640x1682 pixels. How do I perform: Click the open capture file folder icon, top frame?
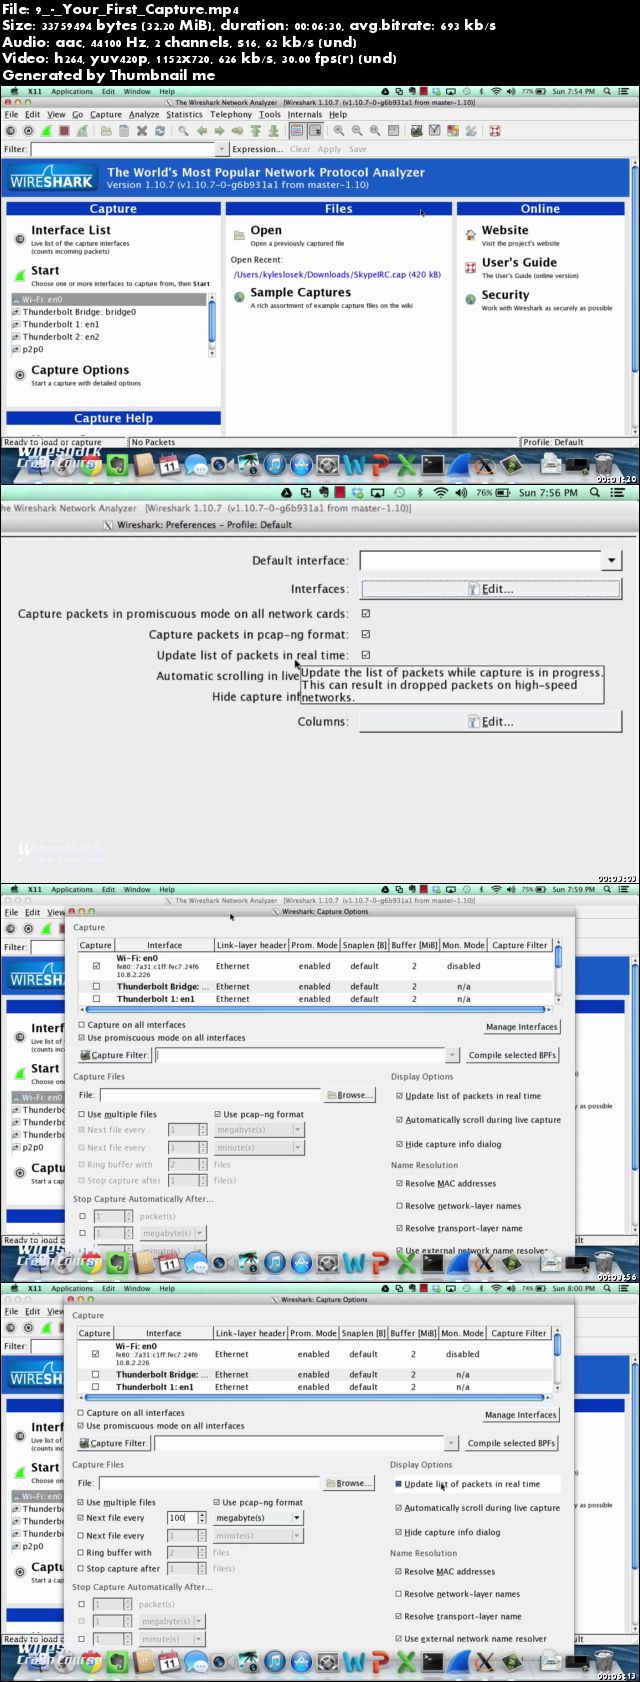pyautogui.click(x=106, y=131)
